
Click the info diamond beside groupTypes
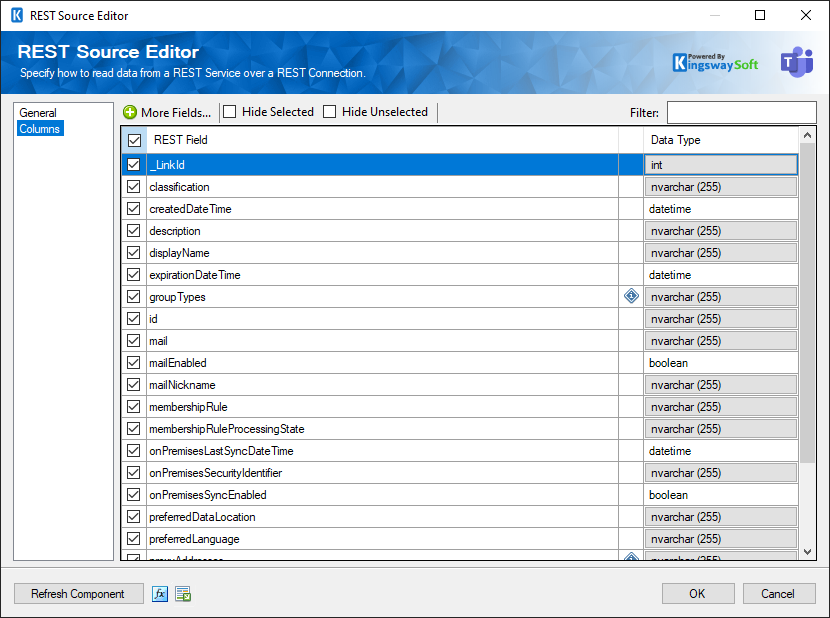click(x=631, y=296)
